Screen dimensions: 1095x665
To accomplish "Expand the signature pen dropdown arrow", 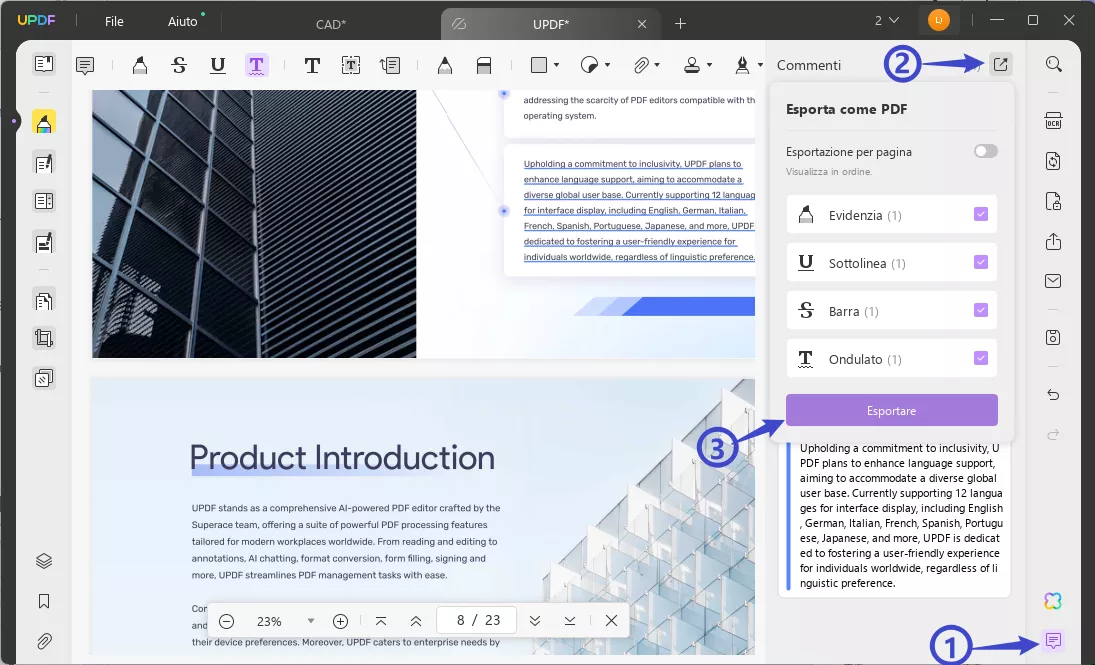I will pyautogui.click(x=760, y=66).
